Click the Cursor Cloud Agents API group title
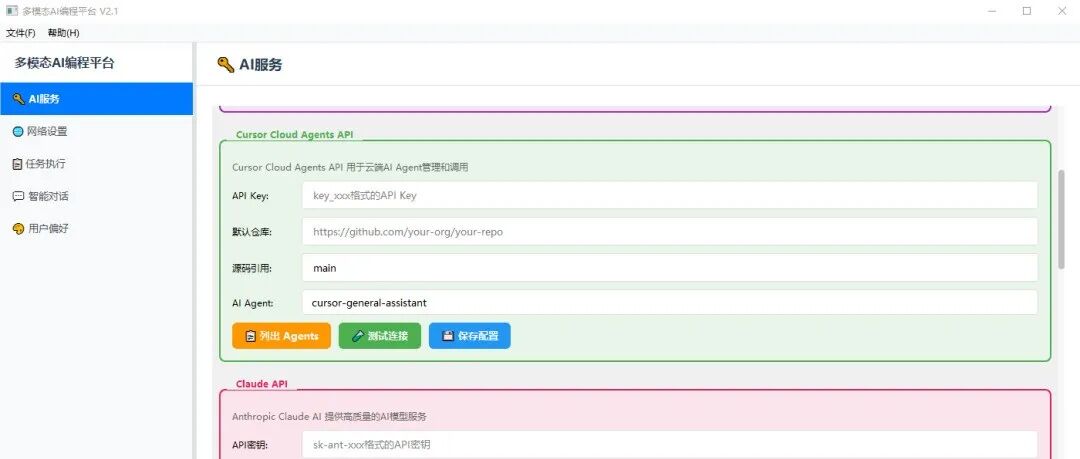1080x459 pixels. pos(294,134)
